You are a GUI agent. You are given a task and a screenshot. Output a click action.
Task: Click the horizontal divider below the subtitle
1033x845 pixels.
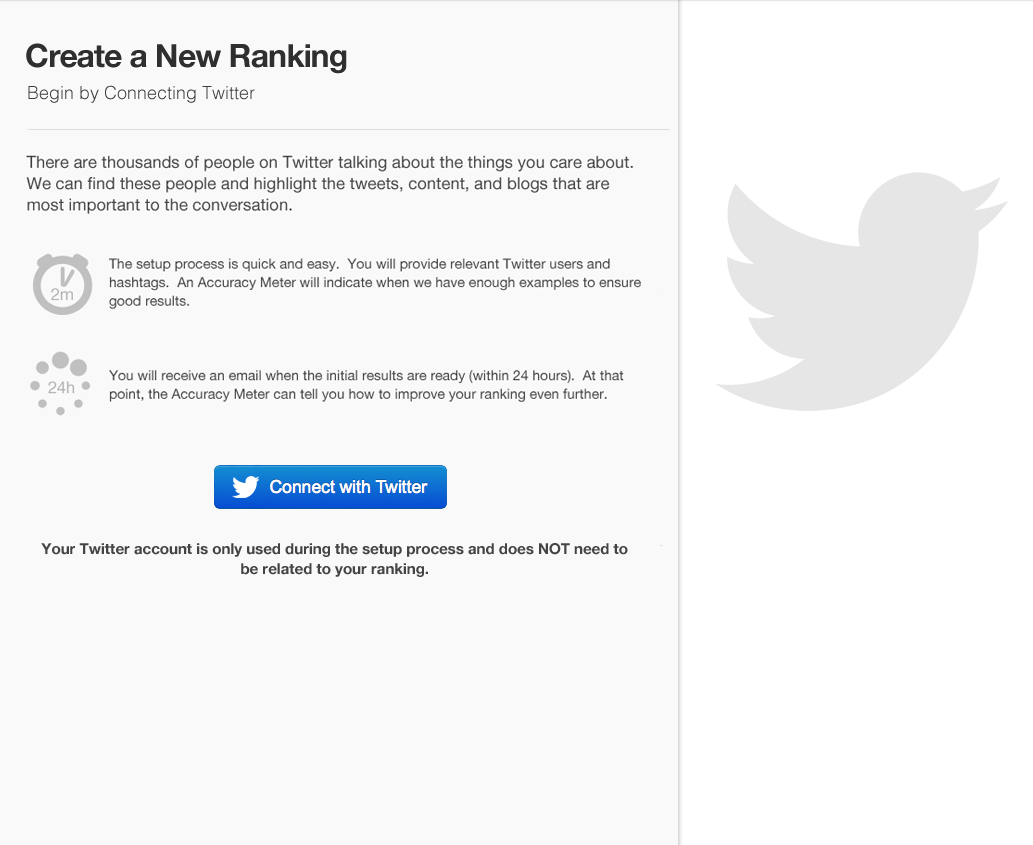click(348, 129)
